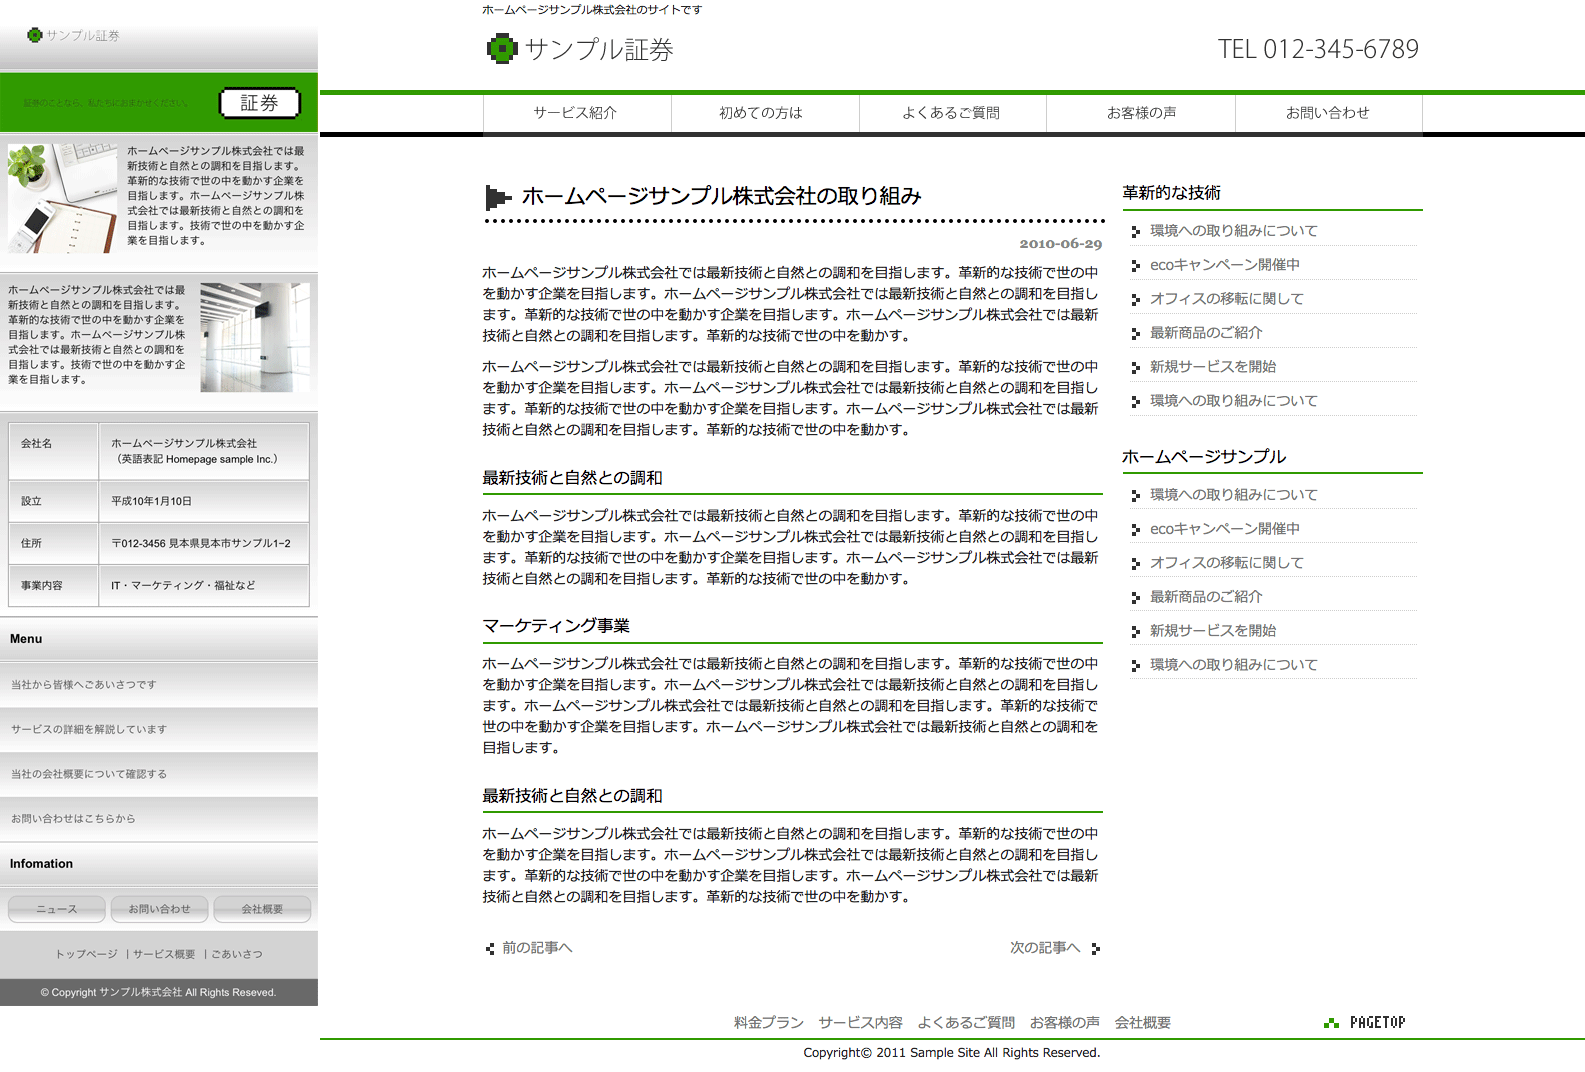Viewport: 1585px width, 1072px height.
Task: Click arrow icon next to 前の記事へ
Action: 490,949
